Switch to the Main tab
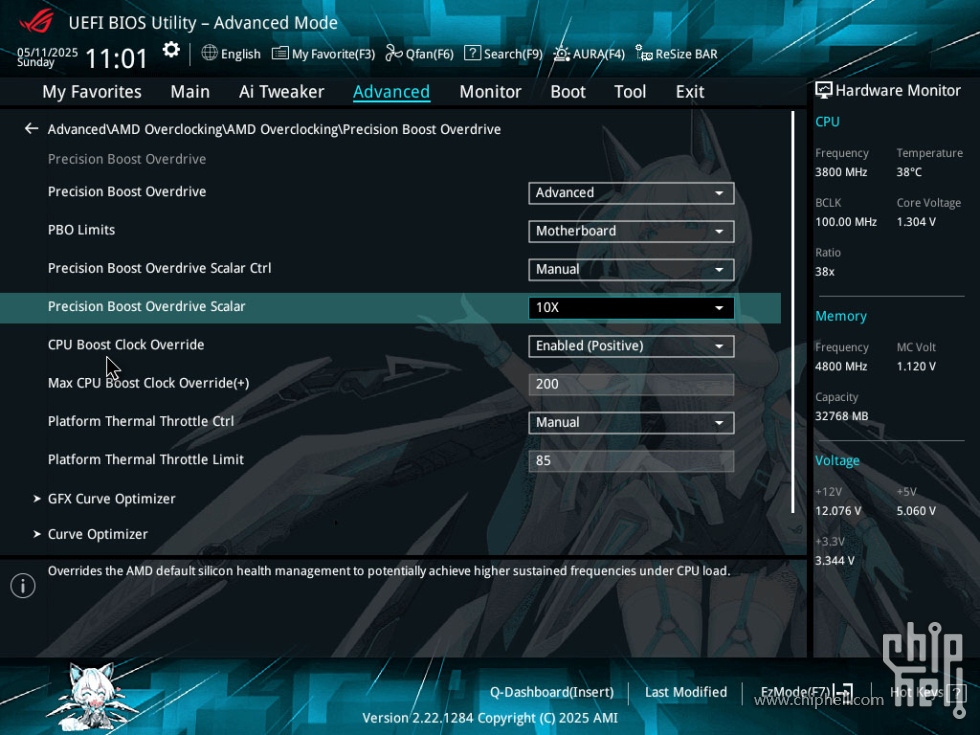Image resolution: width=980 pixels, height=735 pixels. (190, 92)
